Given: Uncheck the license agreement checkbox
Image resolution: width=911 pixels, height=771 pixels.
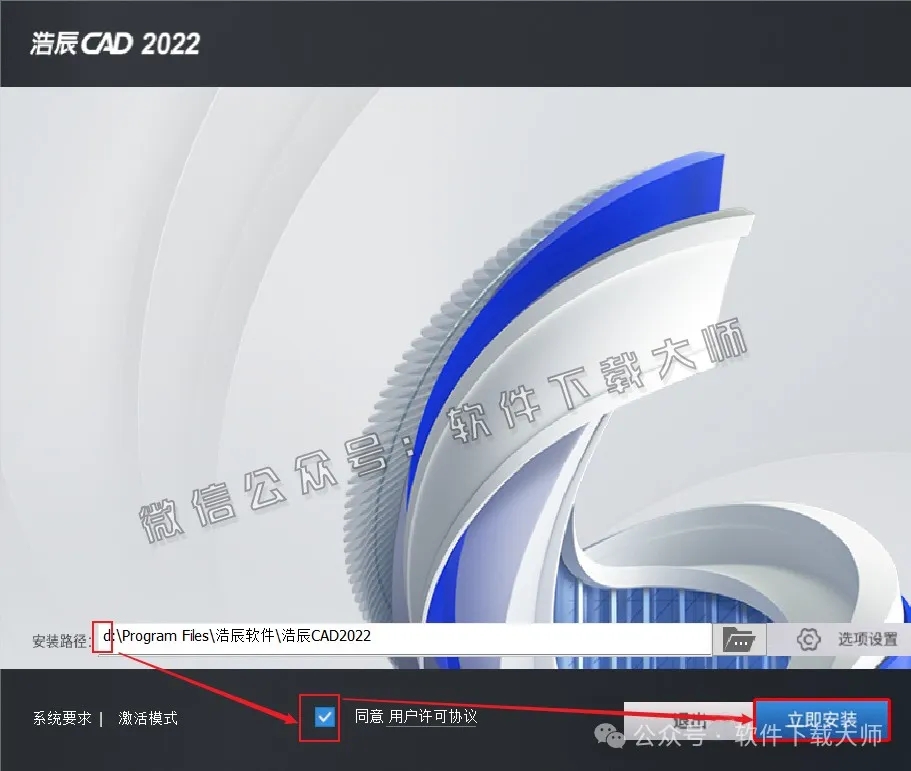Looking at the screenshot, I should (322, 717).
